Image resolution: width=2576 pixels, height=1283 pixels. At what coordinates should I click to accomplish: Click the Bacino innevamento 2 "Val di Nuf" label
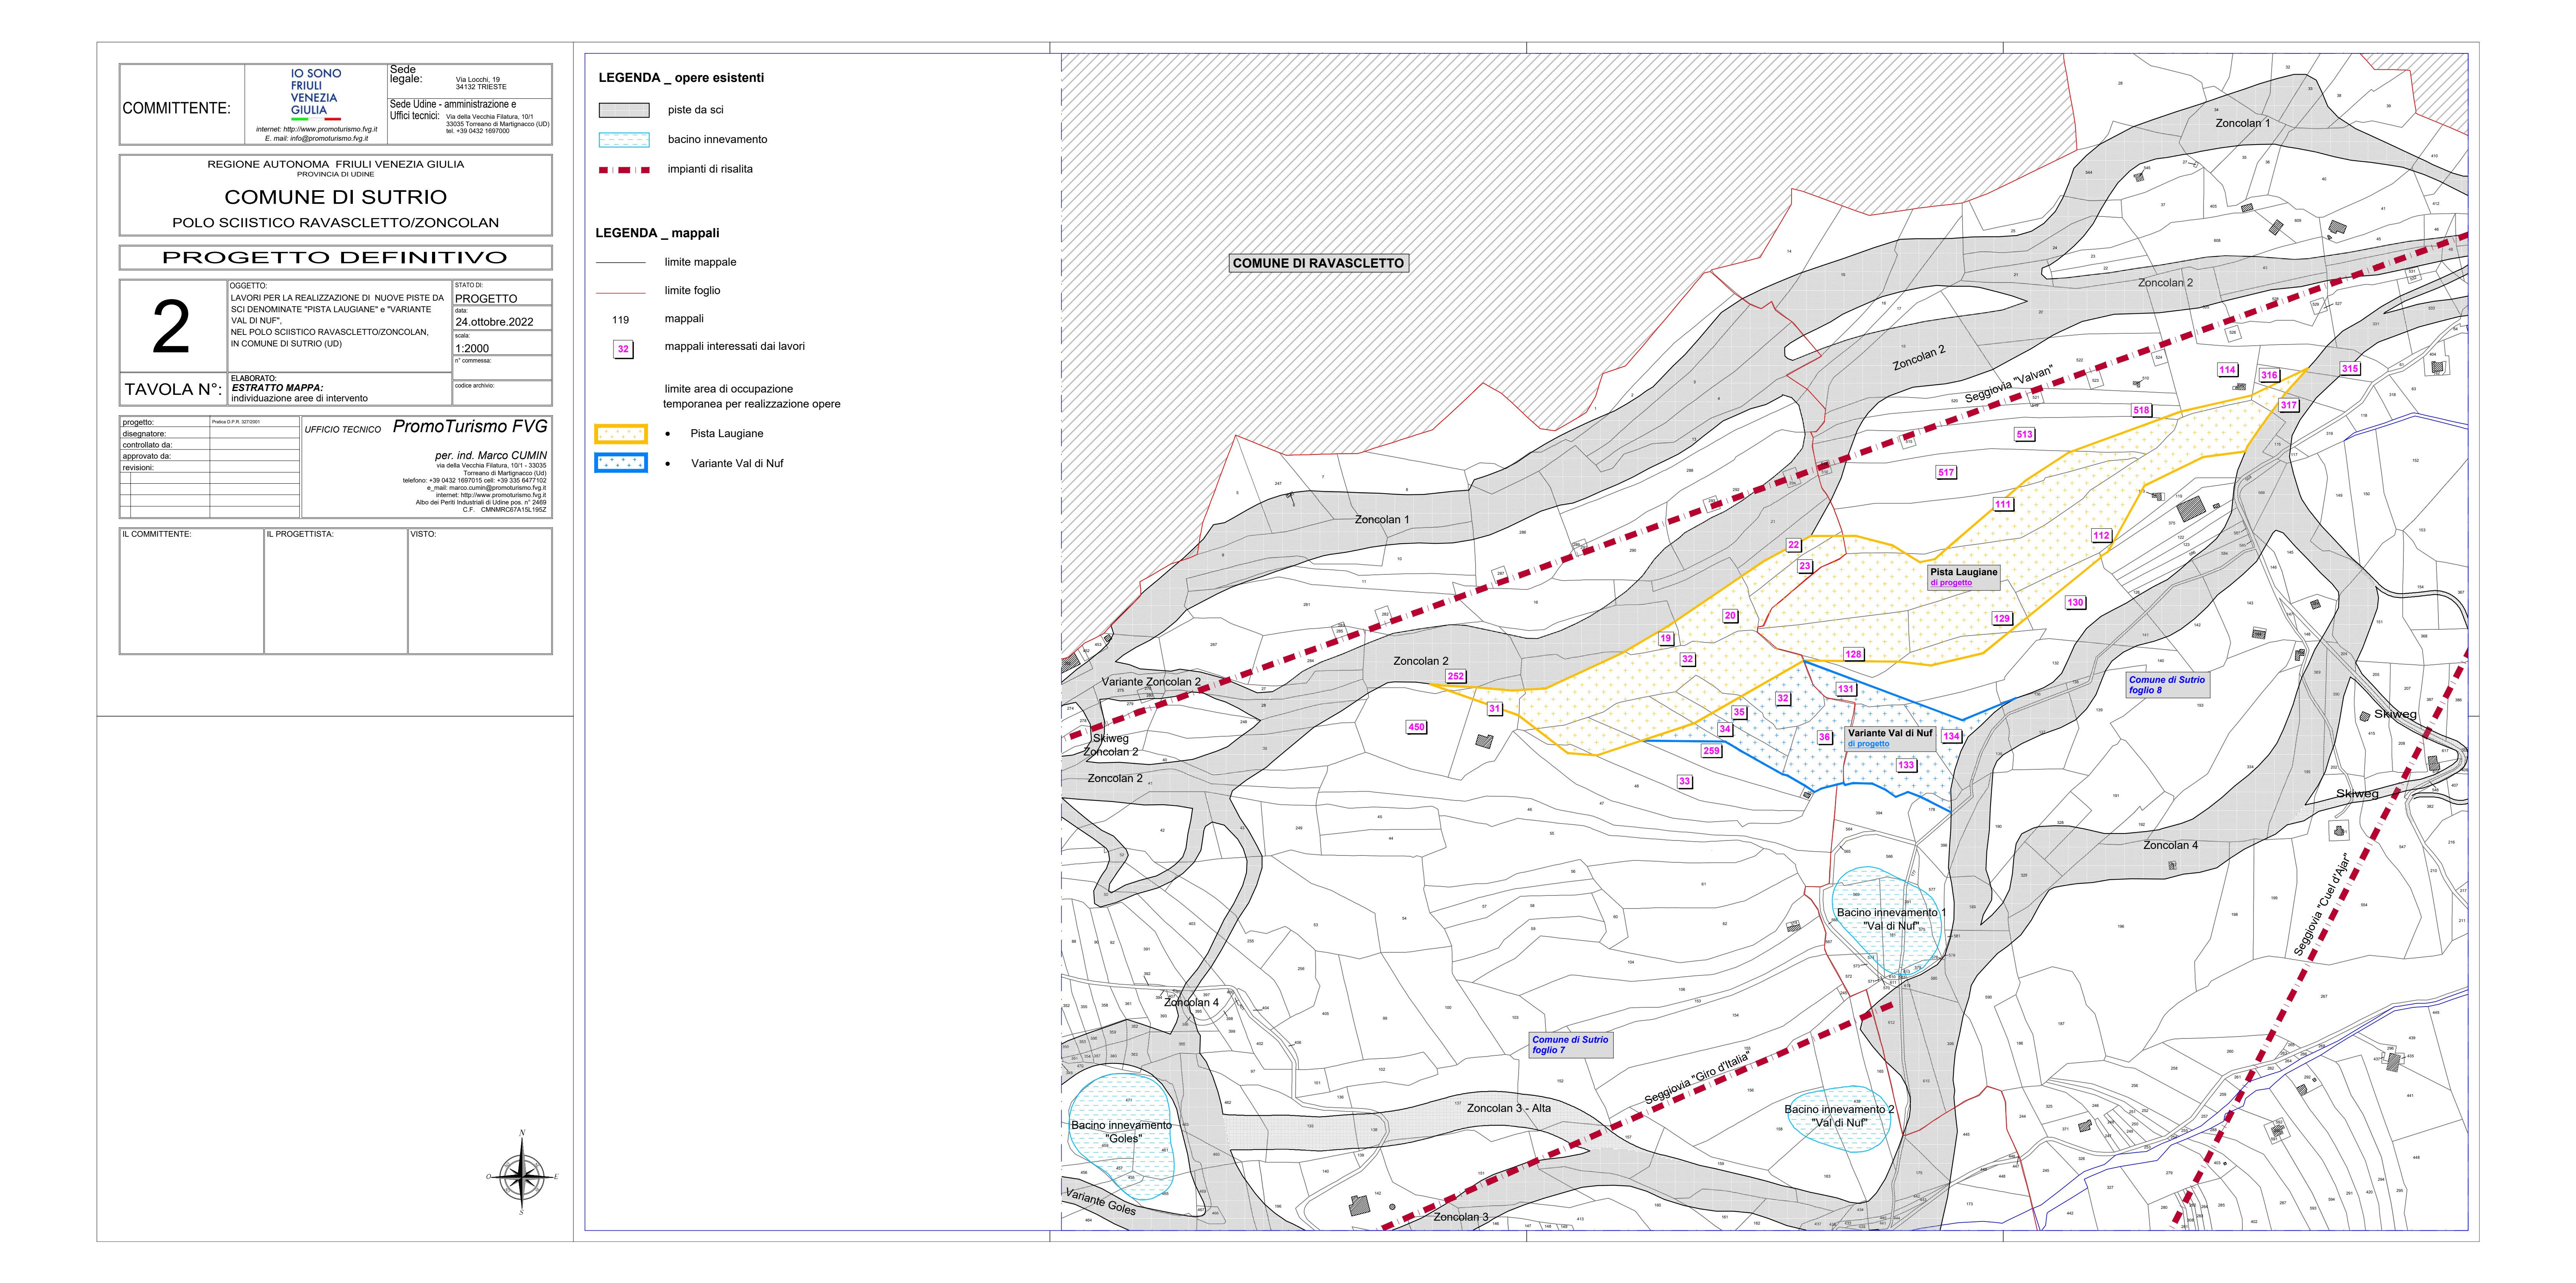coord(1839,1116)
